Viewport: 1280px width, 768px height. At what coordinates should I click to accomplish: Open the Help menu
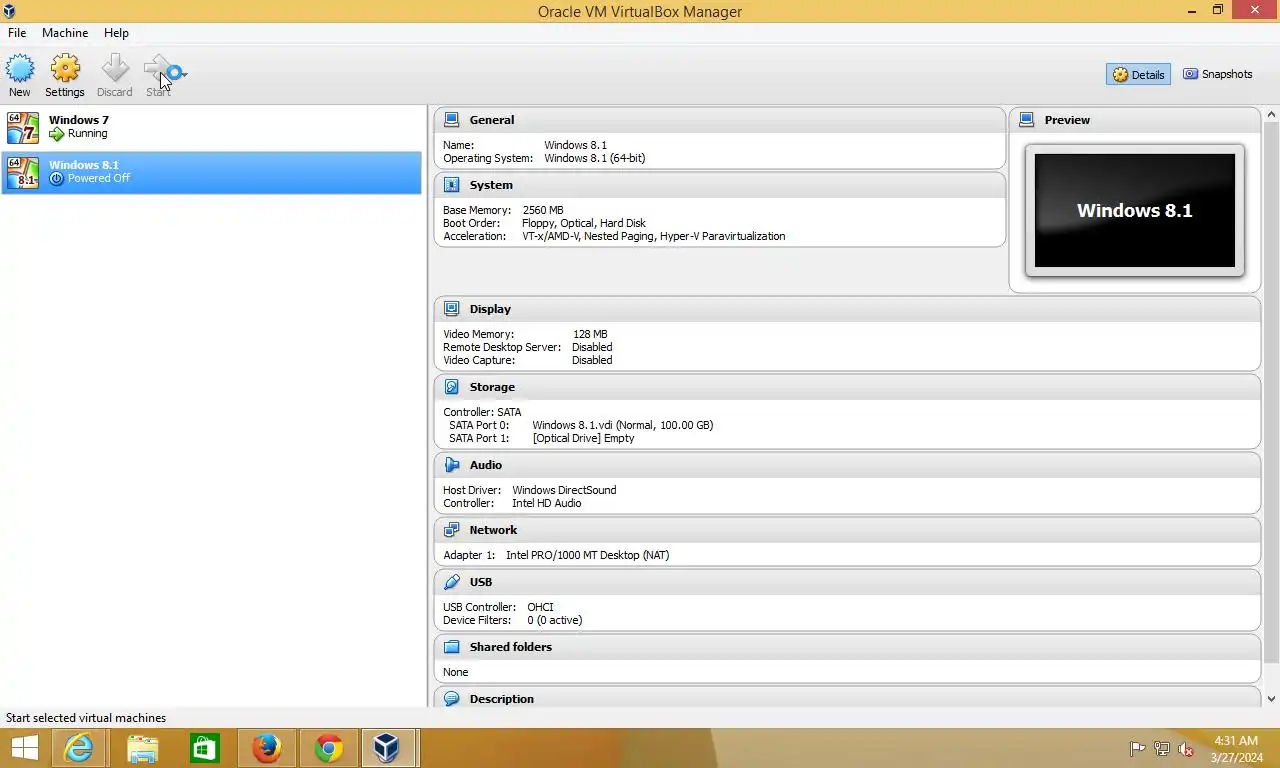point(116,33)
